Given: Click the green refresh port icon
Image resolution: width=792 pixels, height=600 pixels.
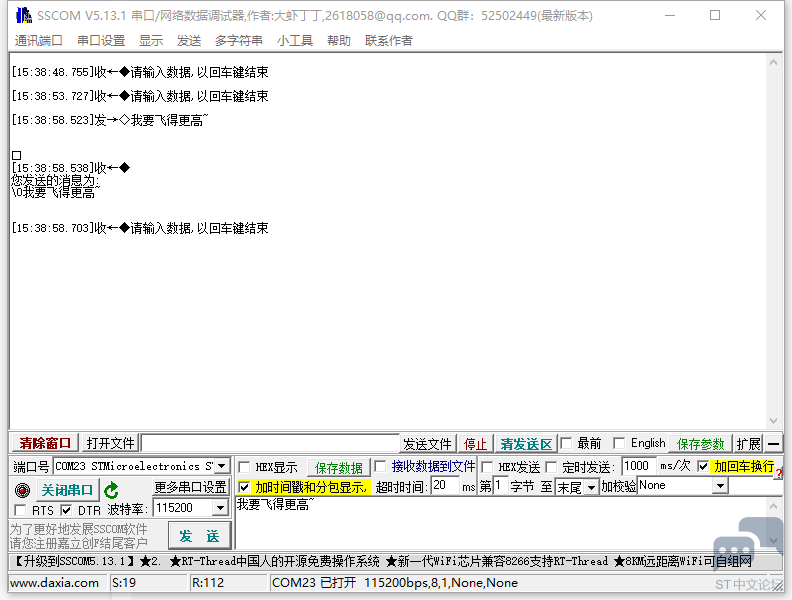Looking at the screenshot, I should (x=111, y=489).
